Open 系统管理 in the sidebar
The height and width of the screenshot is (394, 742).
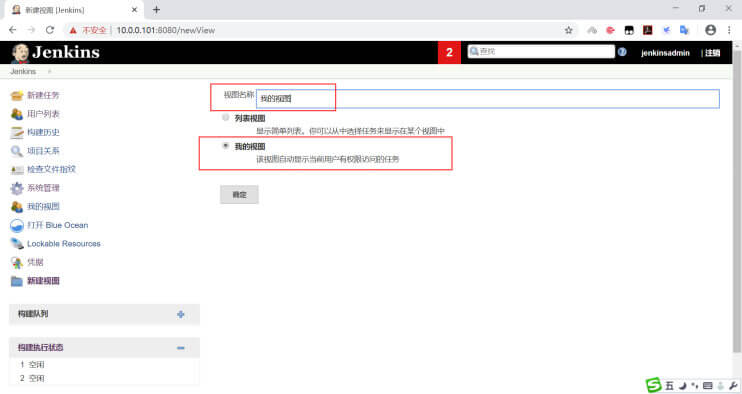tap(43, 188)
